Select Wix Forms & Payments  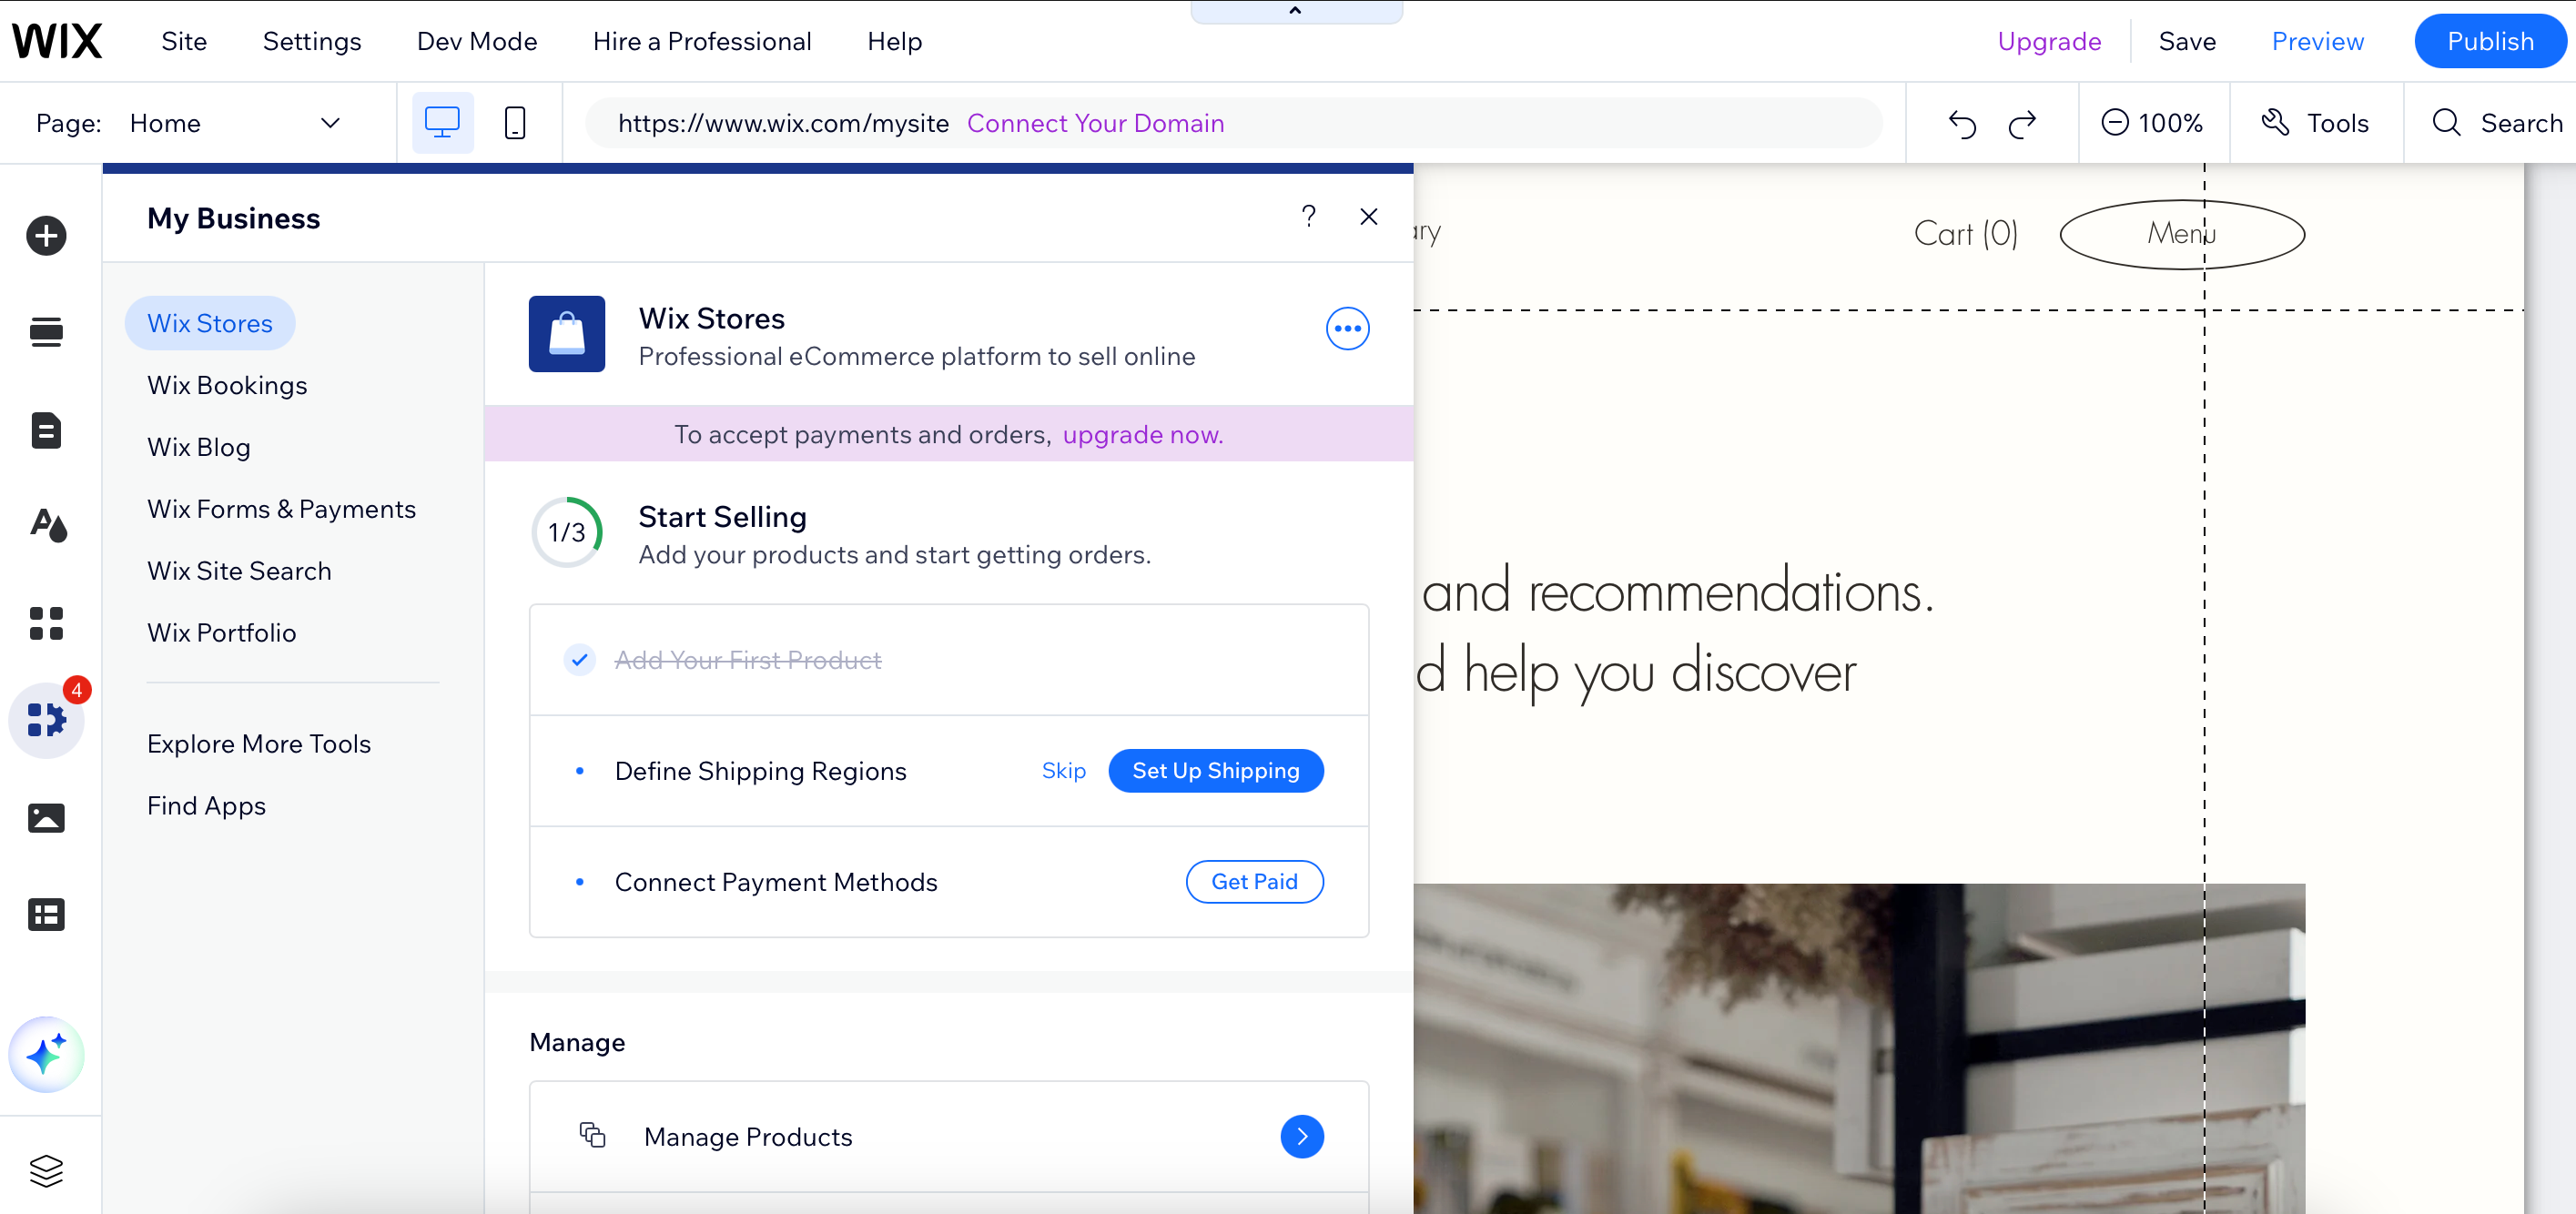point(281,509)
